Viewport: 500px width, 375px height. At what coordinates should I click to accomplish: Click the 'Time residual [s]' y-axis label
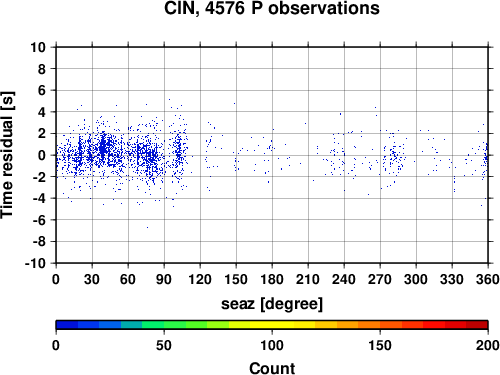pos(7,155)
